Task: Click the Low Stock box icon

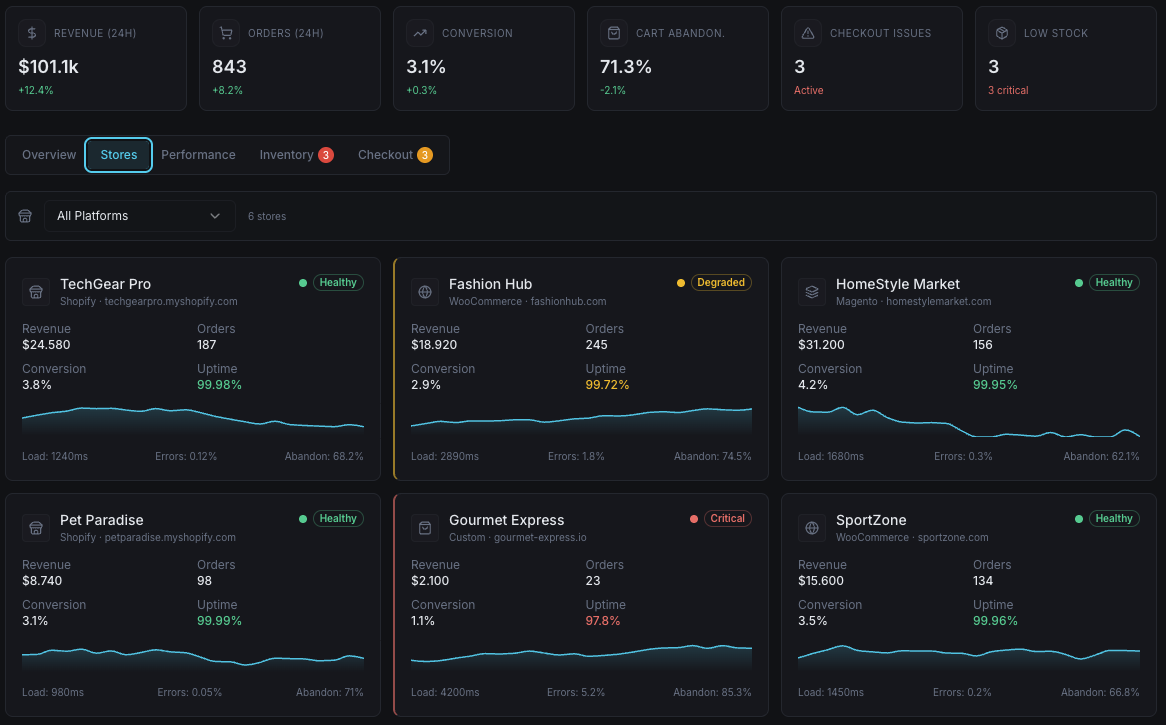Action: coord(1002,33)
